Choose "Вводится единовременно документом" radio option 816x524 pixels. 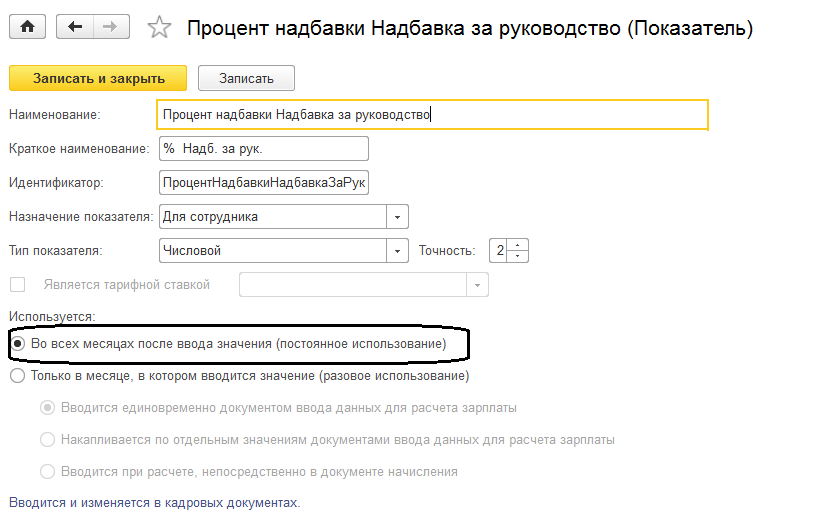pos(47,408)
